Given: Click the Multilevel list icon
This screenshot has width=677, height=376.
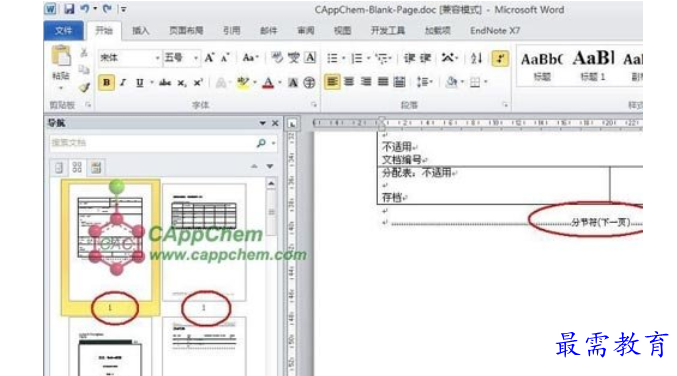Looking at the screenshot, I should pos(382,58).
